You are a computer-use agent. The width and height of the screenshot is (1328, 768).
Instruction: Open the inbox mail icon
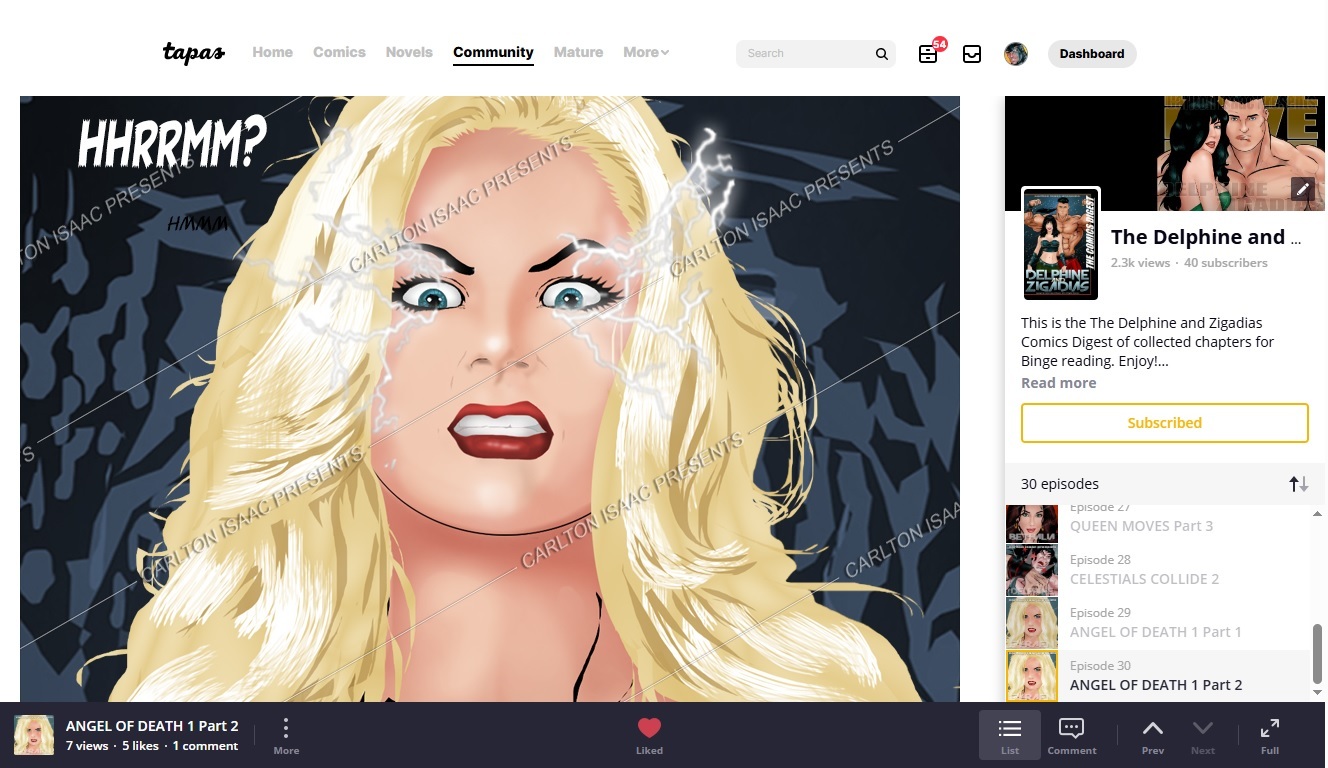(972, 54)
